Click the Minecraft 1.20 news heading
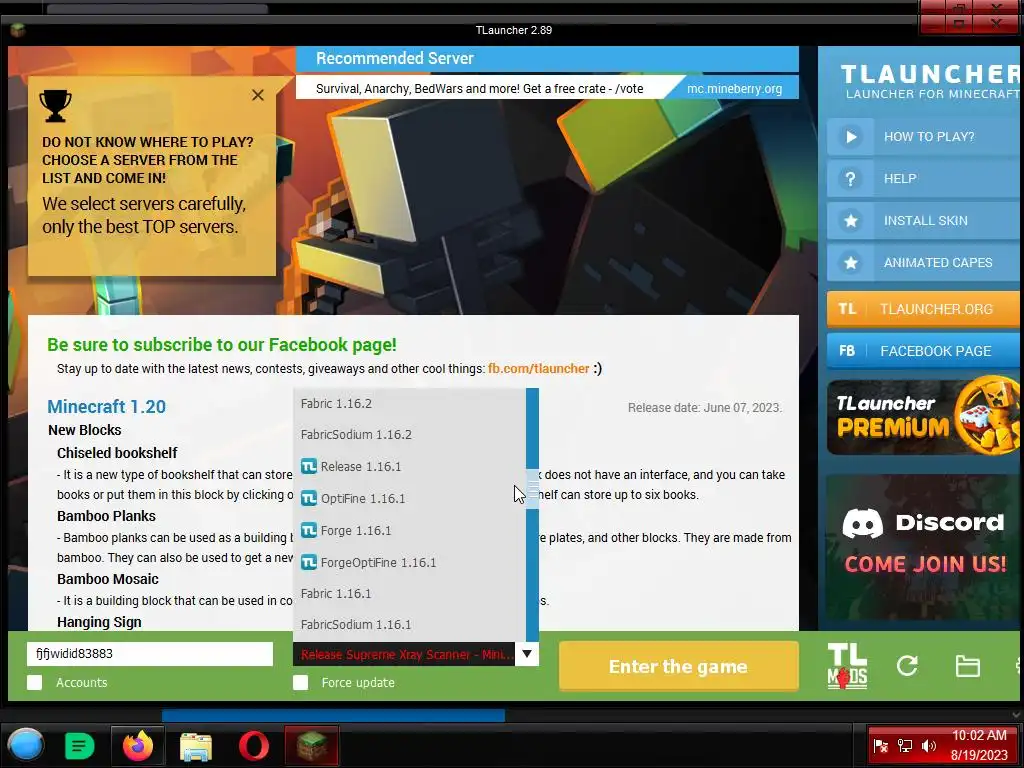Viewport: 1024px width, 768px height. coord(106,407)
